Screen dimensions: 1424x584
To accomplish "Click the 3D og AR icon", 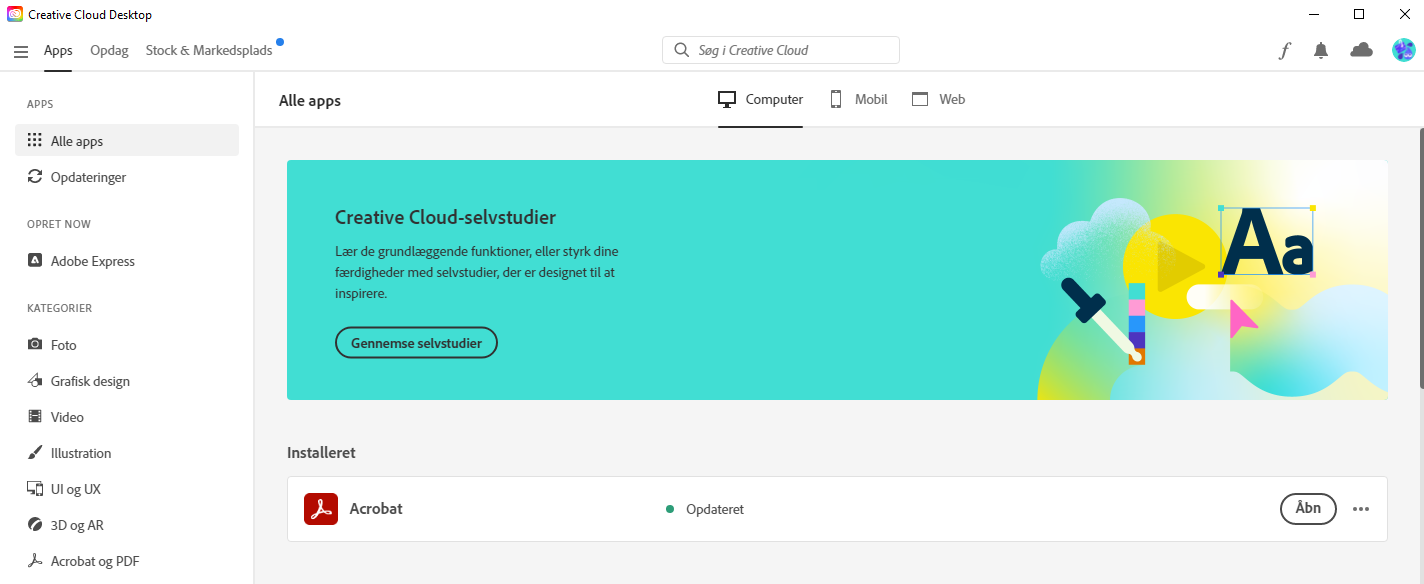I will [35, 525].
